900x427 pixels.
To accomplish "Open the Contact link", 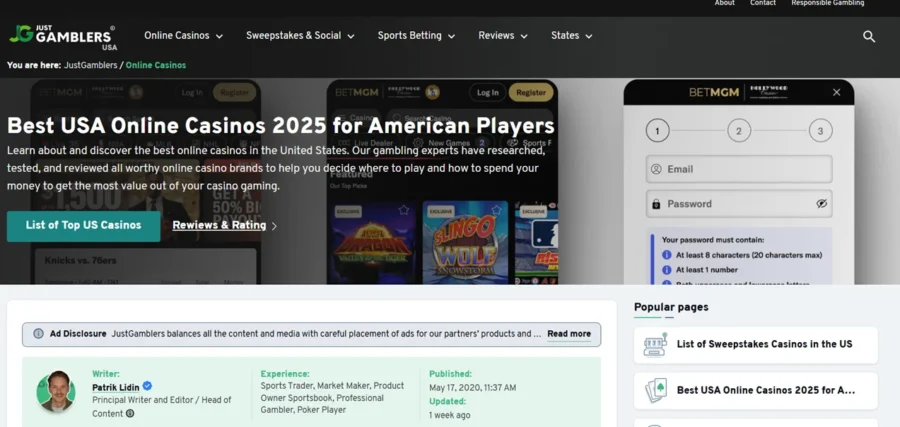I will coord(763,3).
